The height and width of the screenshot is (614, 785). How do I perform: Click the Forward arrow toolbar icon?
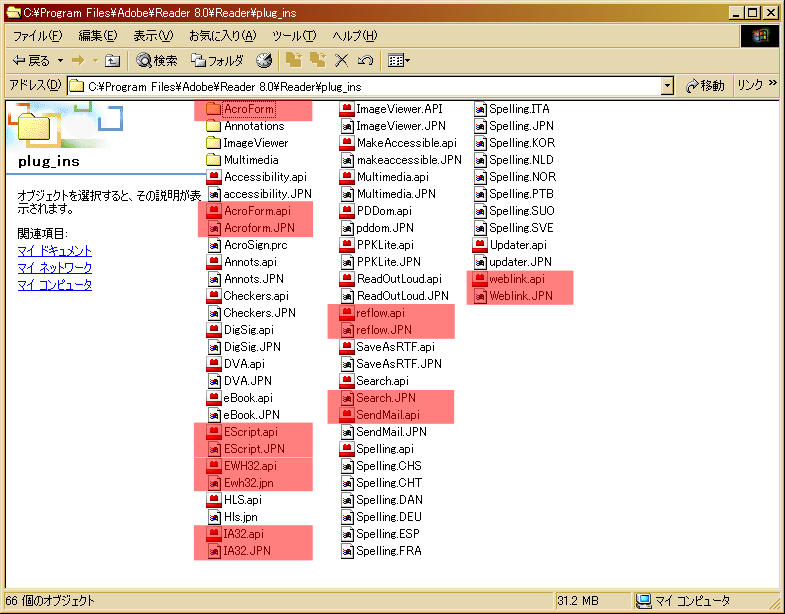(78, 61)
